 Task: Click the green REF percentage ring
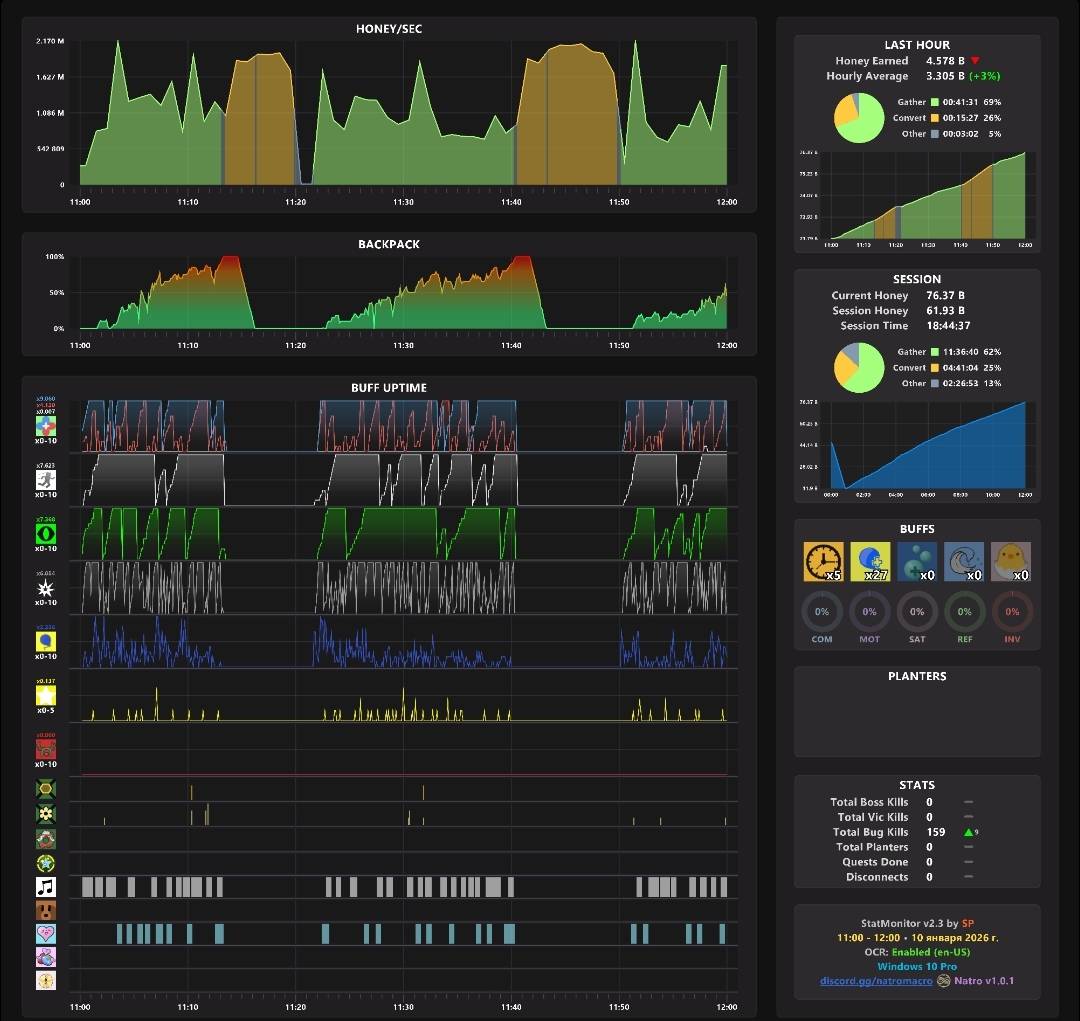[x=964, y=612]
